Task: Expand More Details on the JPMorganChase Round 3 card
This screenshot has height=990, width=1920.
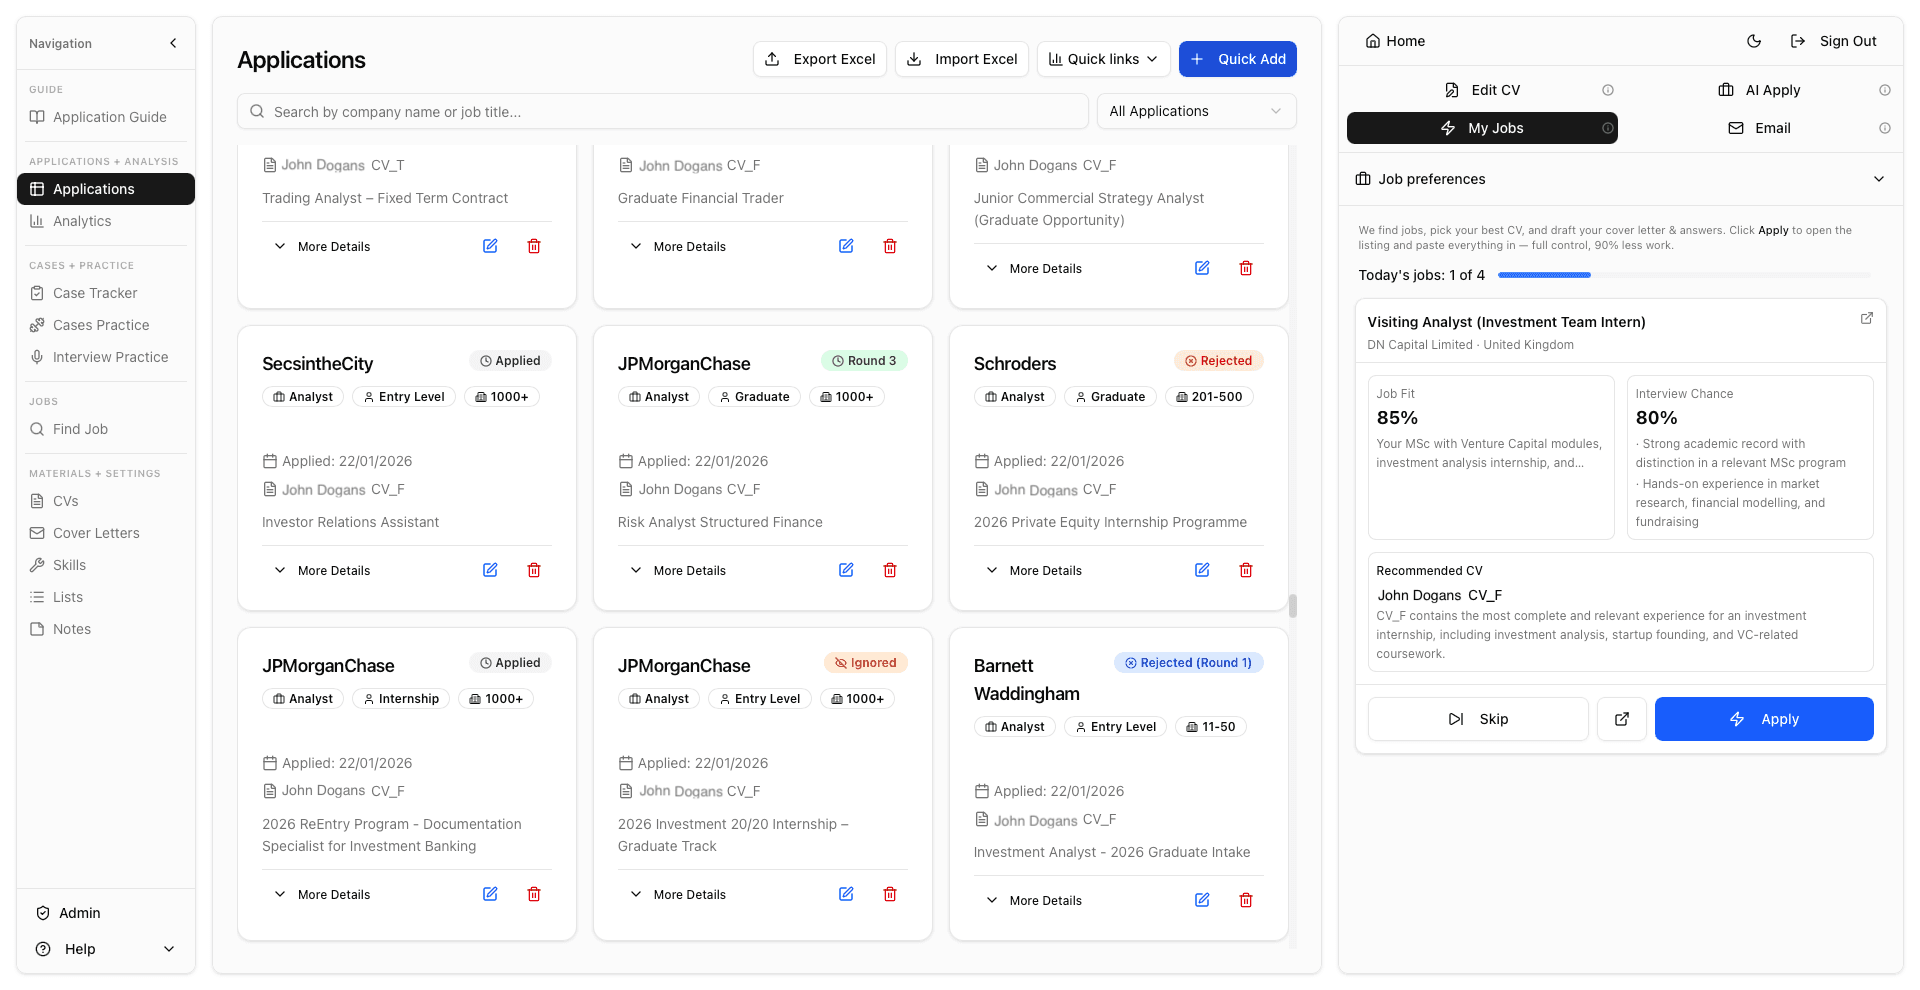Action: (x=677, y=570)
